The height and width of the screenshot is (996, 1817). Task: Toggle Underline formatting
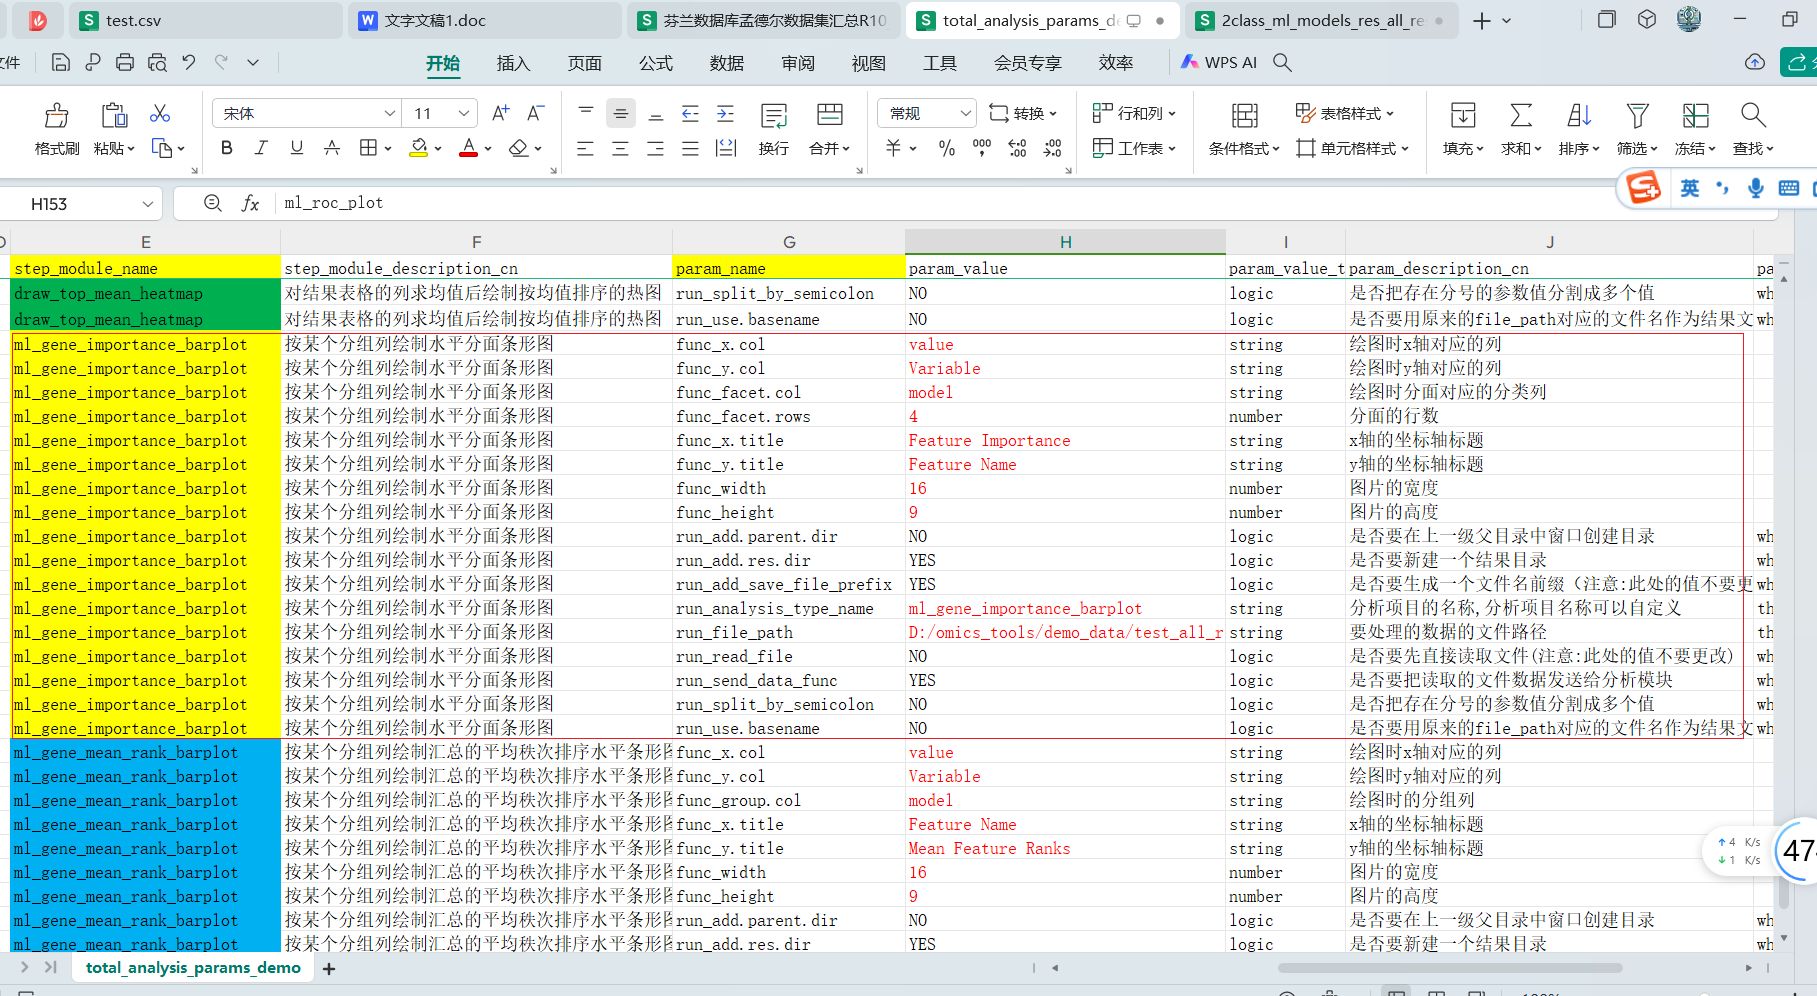coord(296,148)
